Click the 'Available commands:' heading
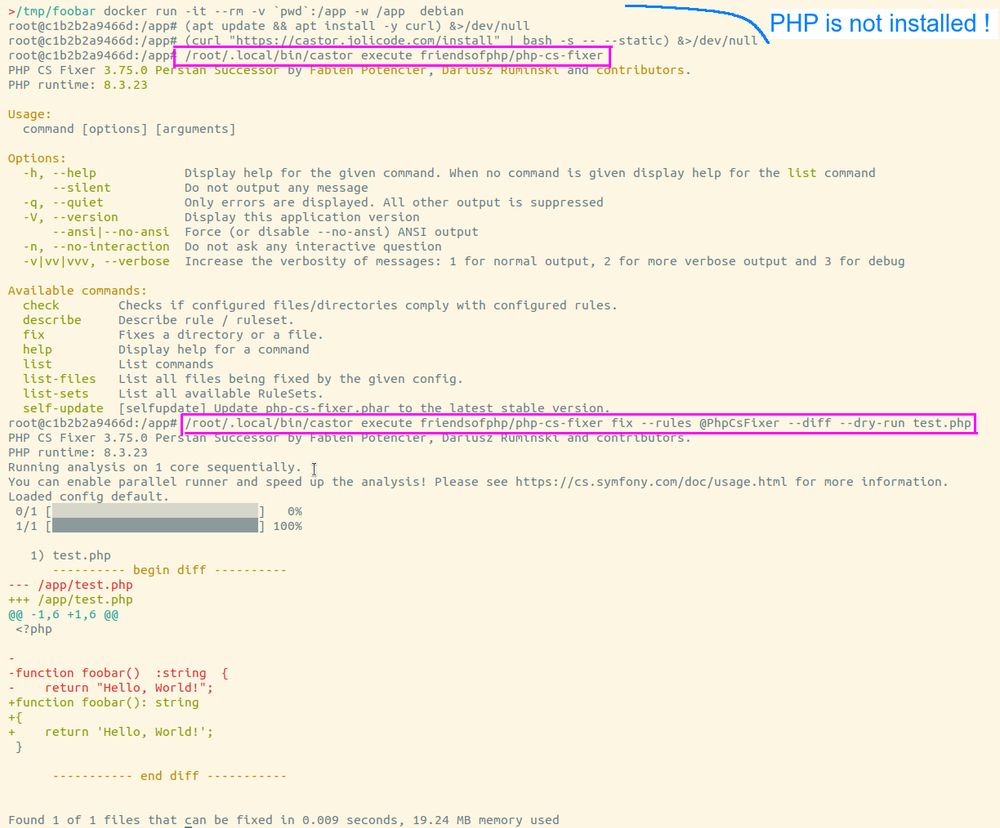This screenshot has width=1000, height=828. [x=77, y=290]
